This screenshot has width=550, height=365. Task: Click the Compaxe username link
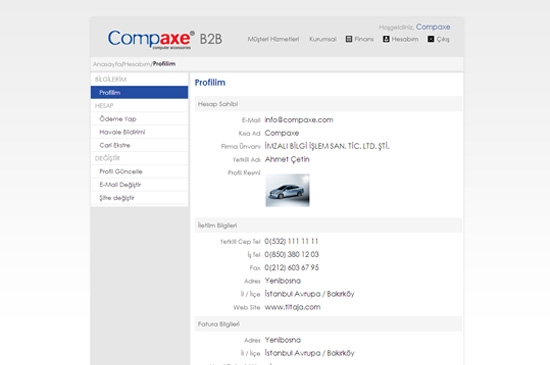coord(433,27)
